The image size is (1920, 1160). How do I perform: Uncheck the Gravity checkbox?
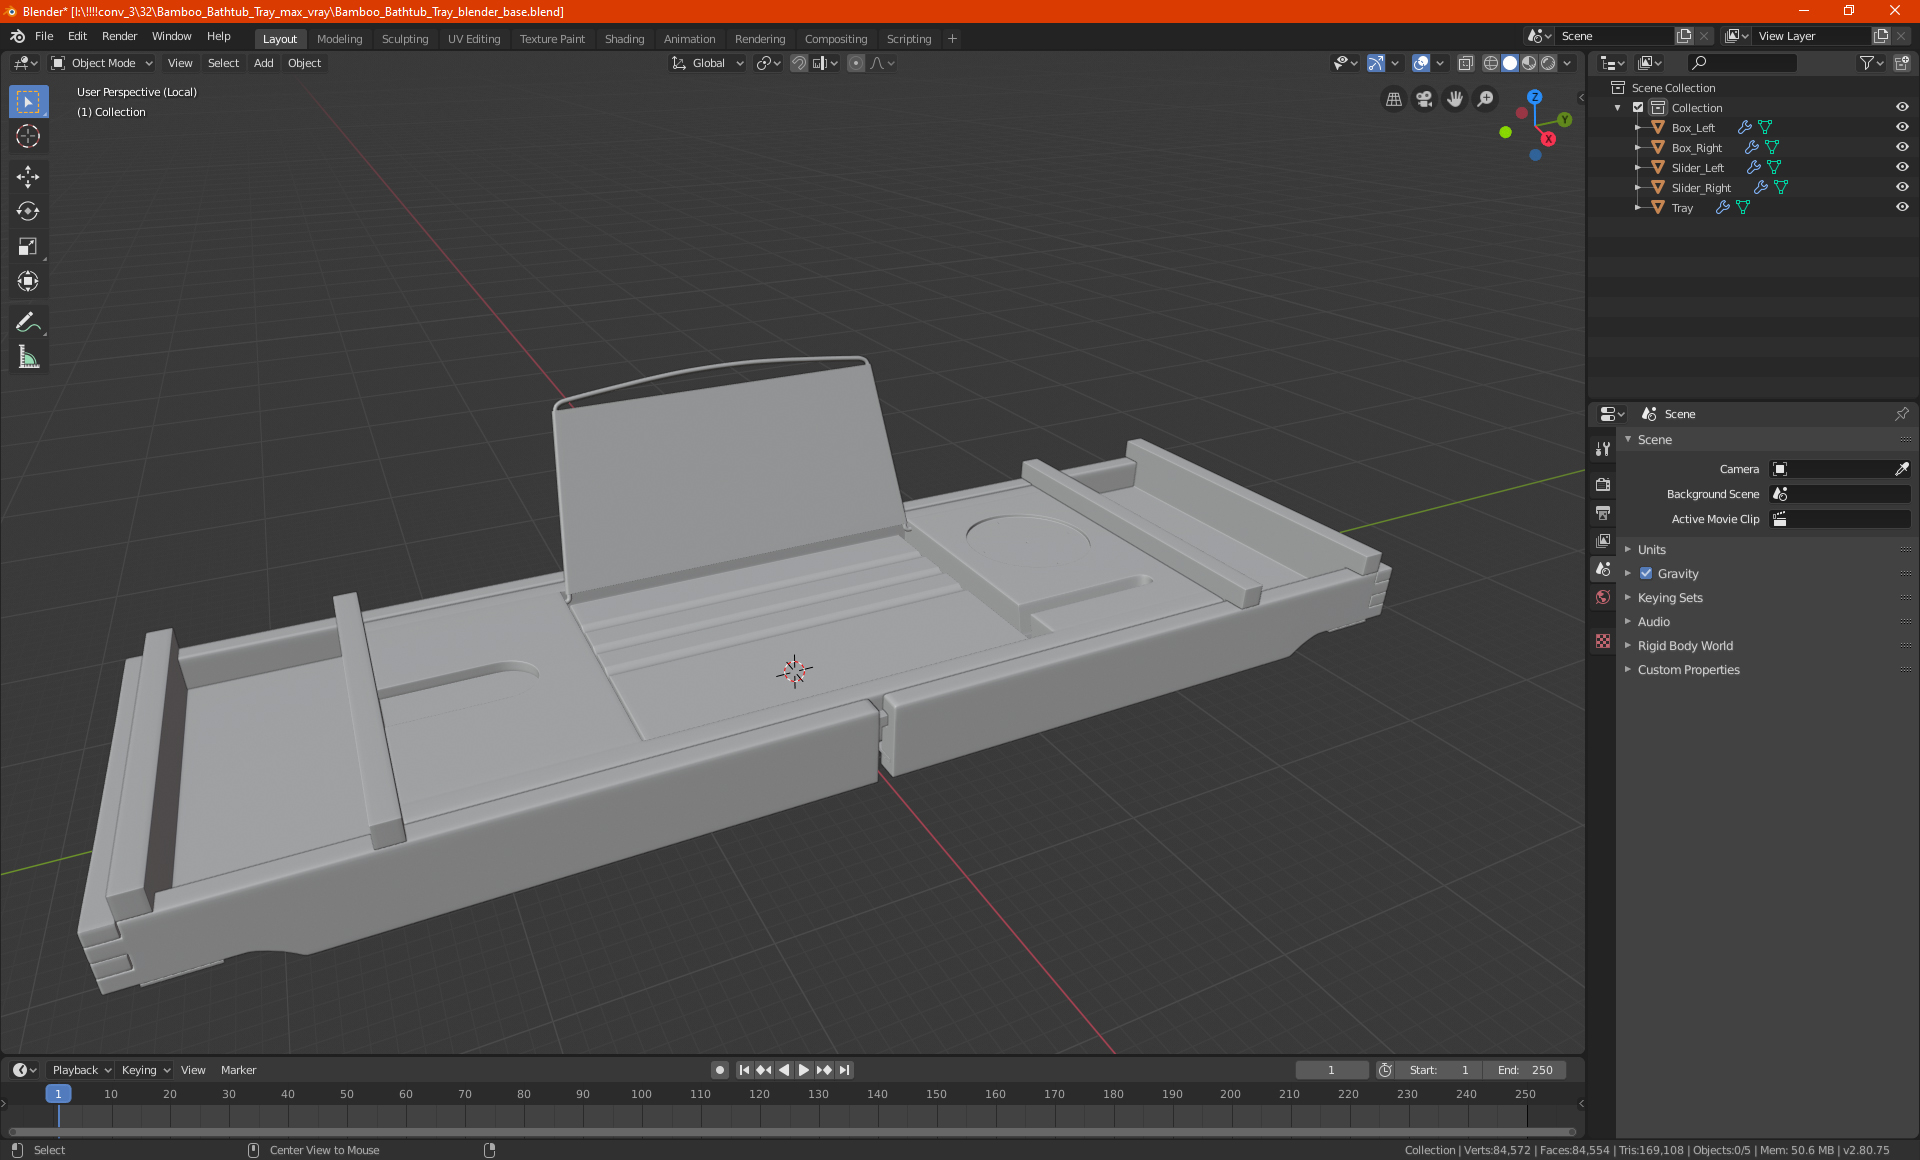point(1646,573)
